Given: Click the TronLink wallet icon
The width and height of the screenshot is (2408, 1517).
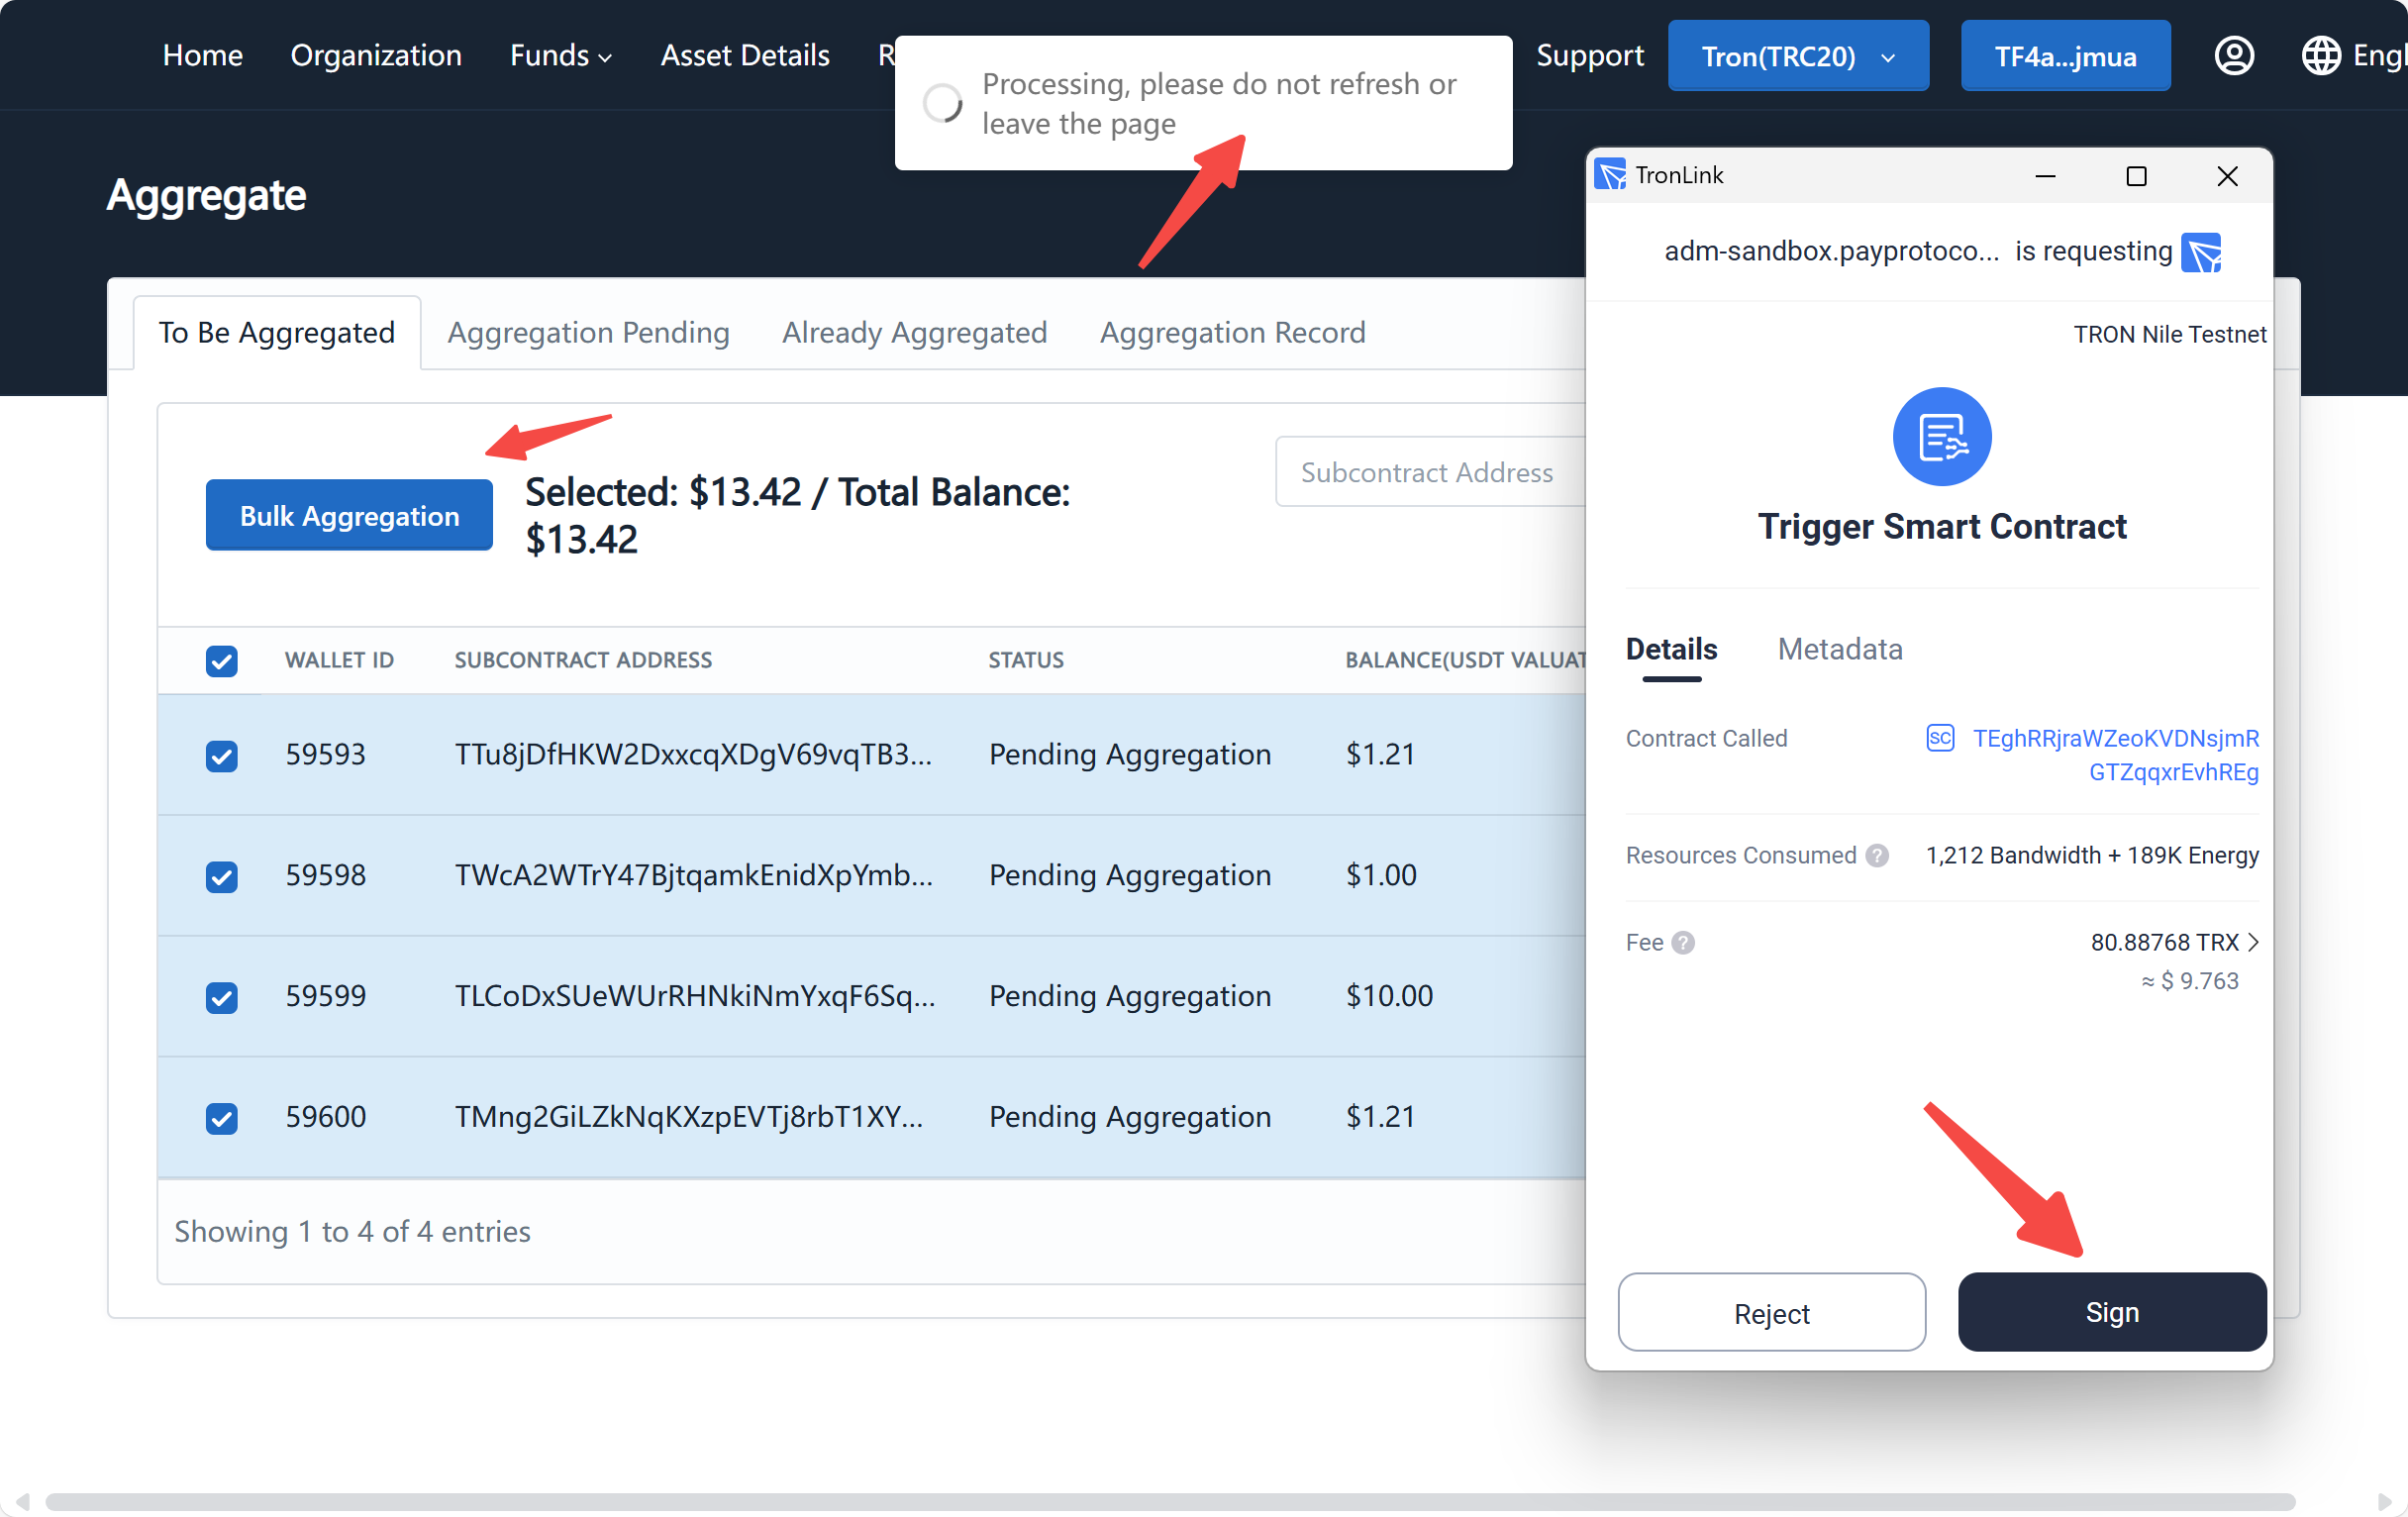Looking at the screenshot, I should pyautogui.click(x=1611, y=173).
